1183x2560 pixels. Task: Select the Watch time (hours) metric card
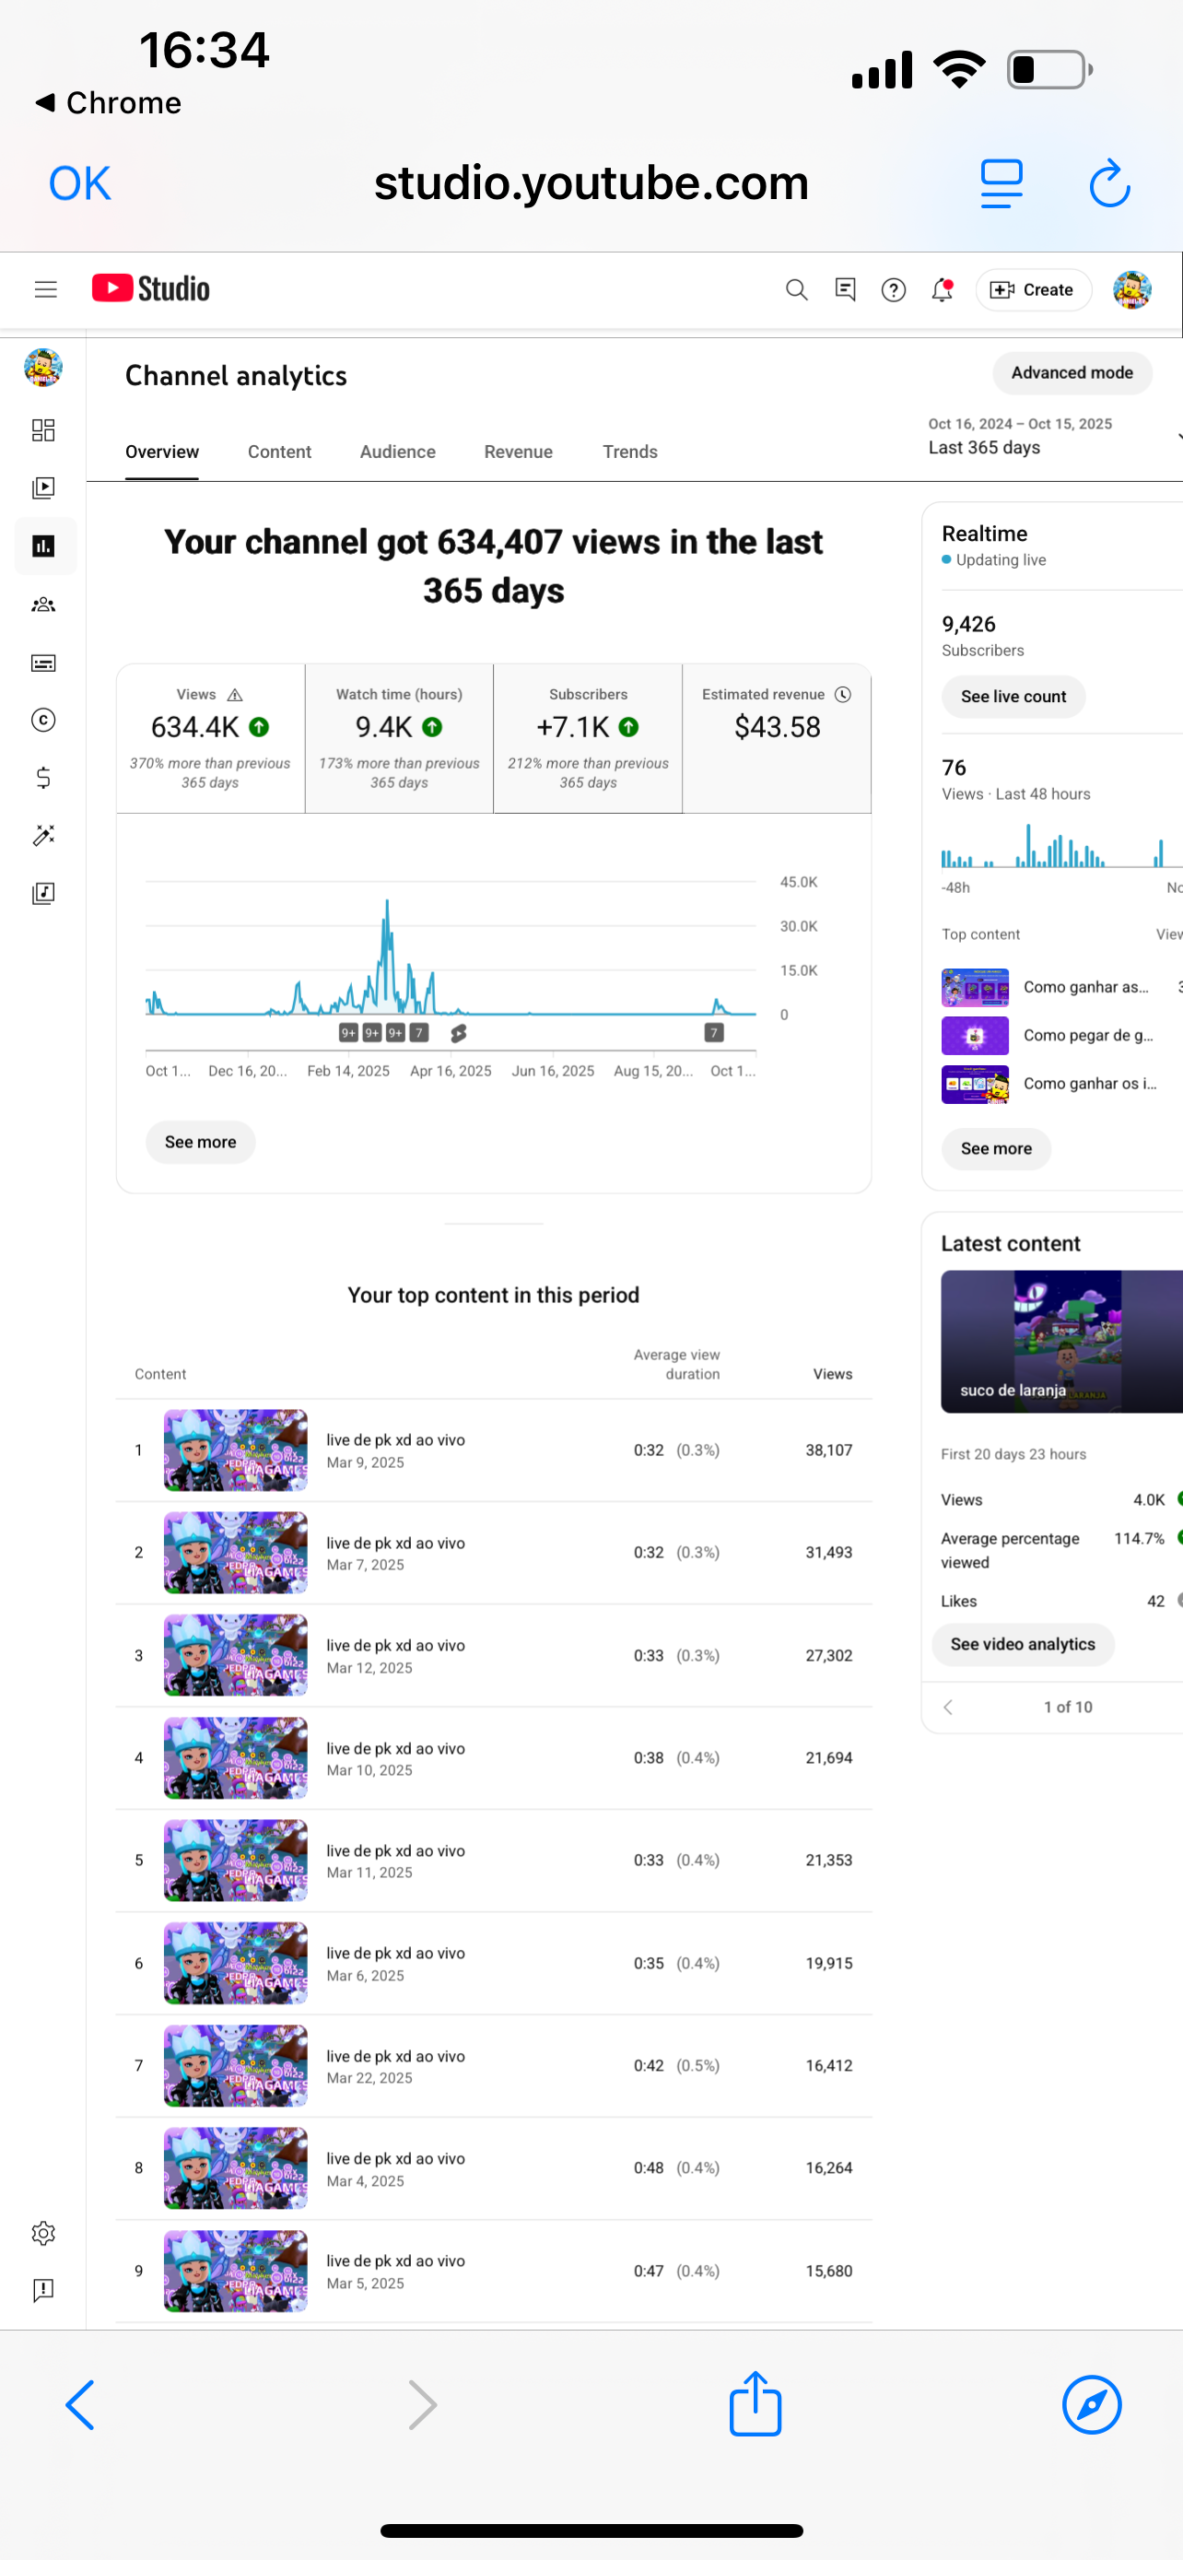pyautogui.click(x=399, y=738)
